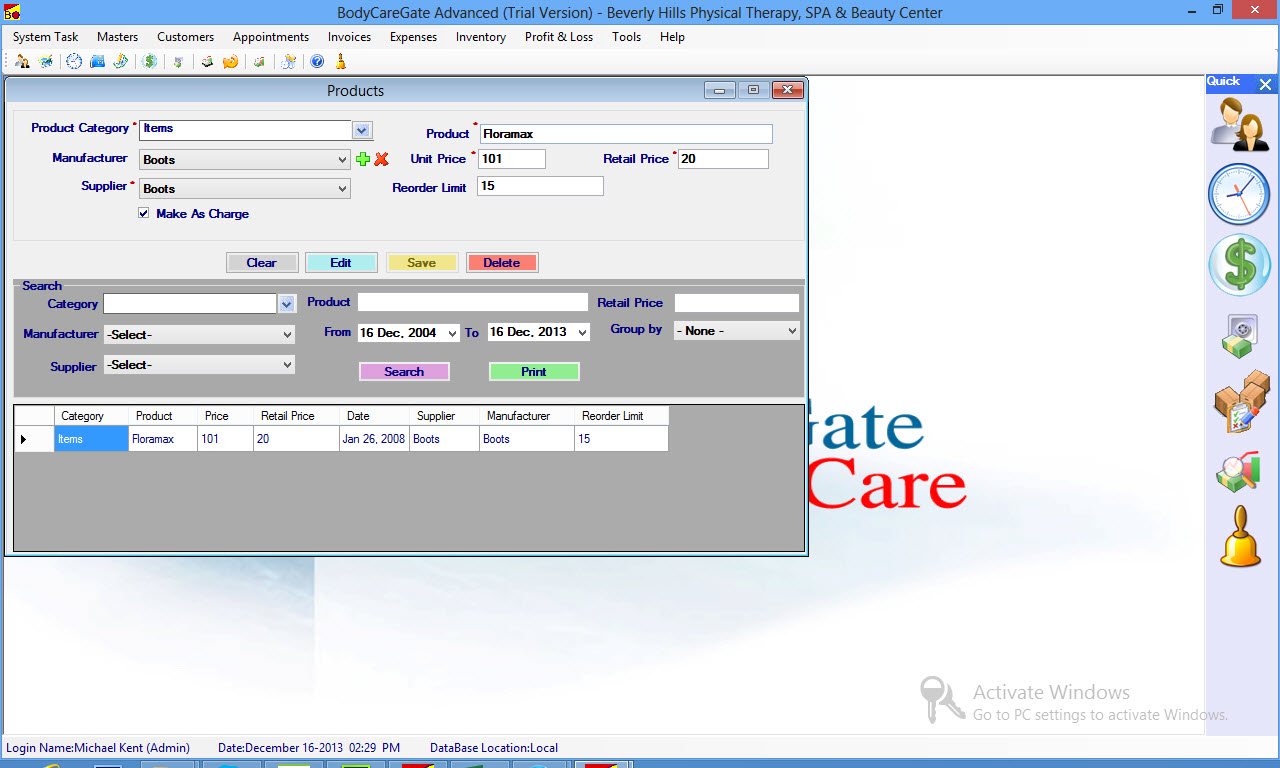
Task: Click the green Print button
Action: (534, 372)
